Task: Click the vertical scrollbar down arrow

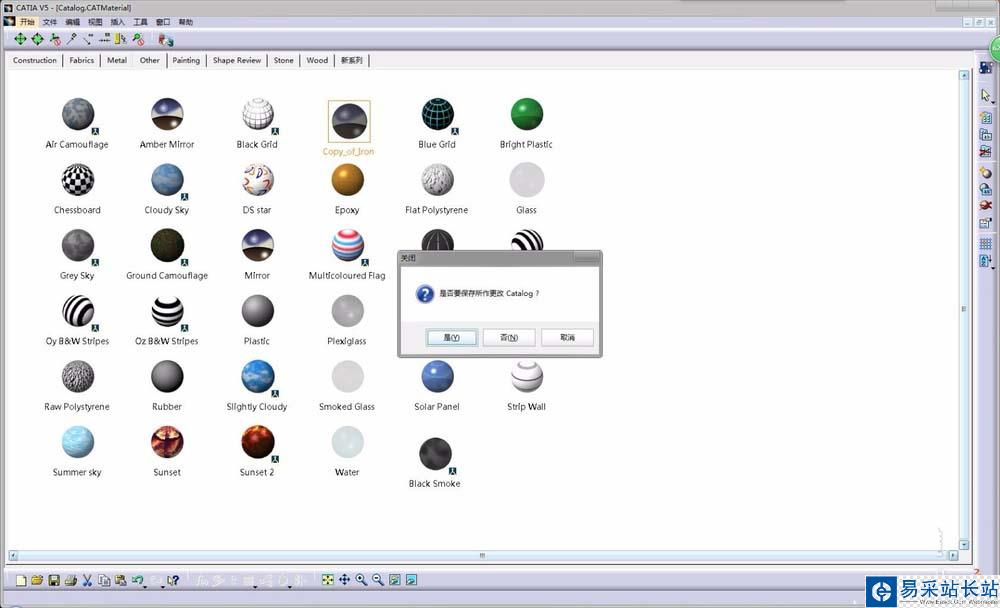Action: pos(964,545)
